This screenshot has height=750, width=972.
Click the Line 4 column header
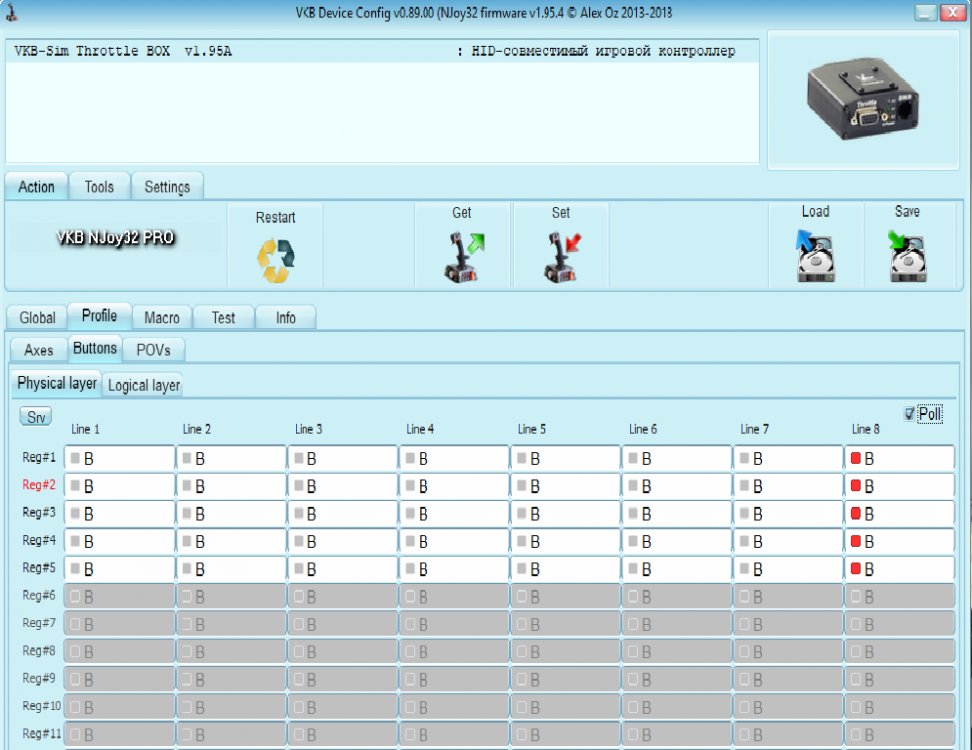[x=420, y=429]
